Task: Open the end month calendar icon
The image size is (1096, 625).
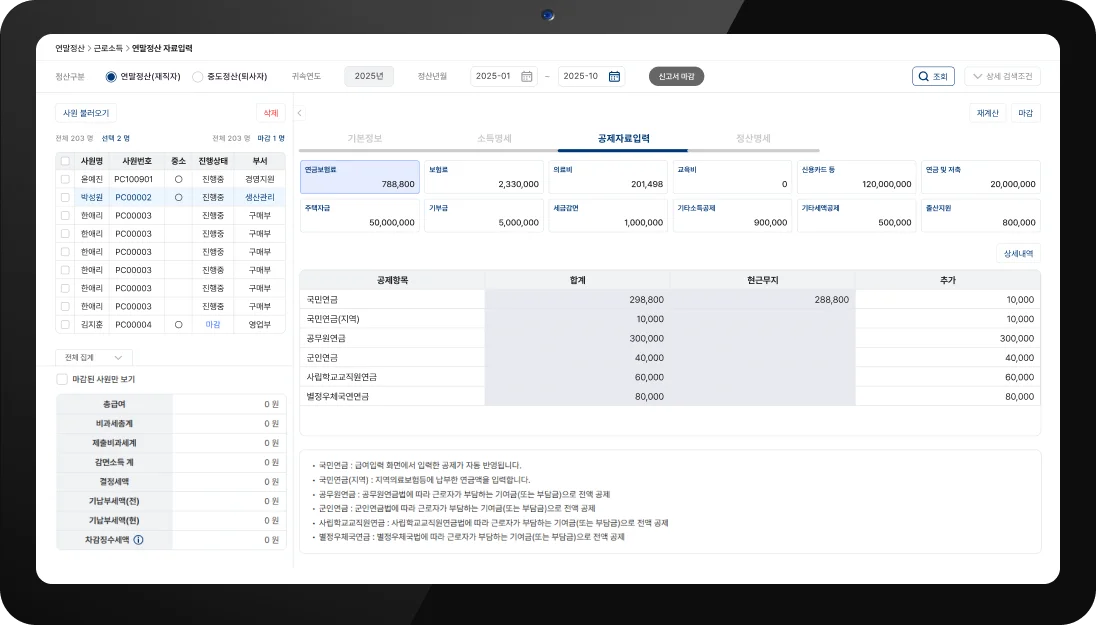Action: pyautogui.click(x=614, y=76)
